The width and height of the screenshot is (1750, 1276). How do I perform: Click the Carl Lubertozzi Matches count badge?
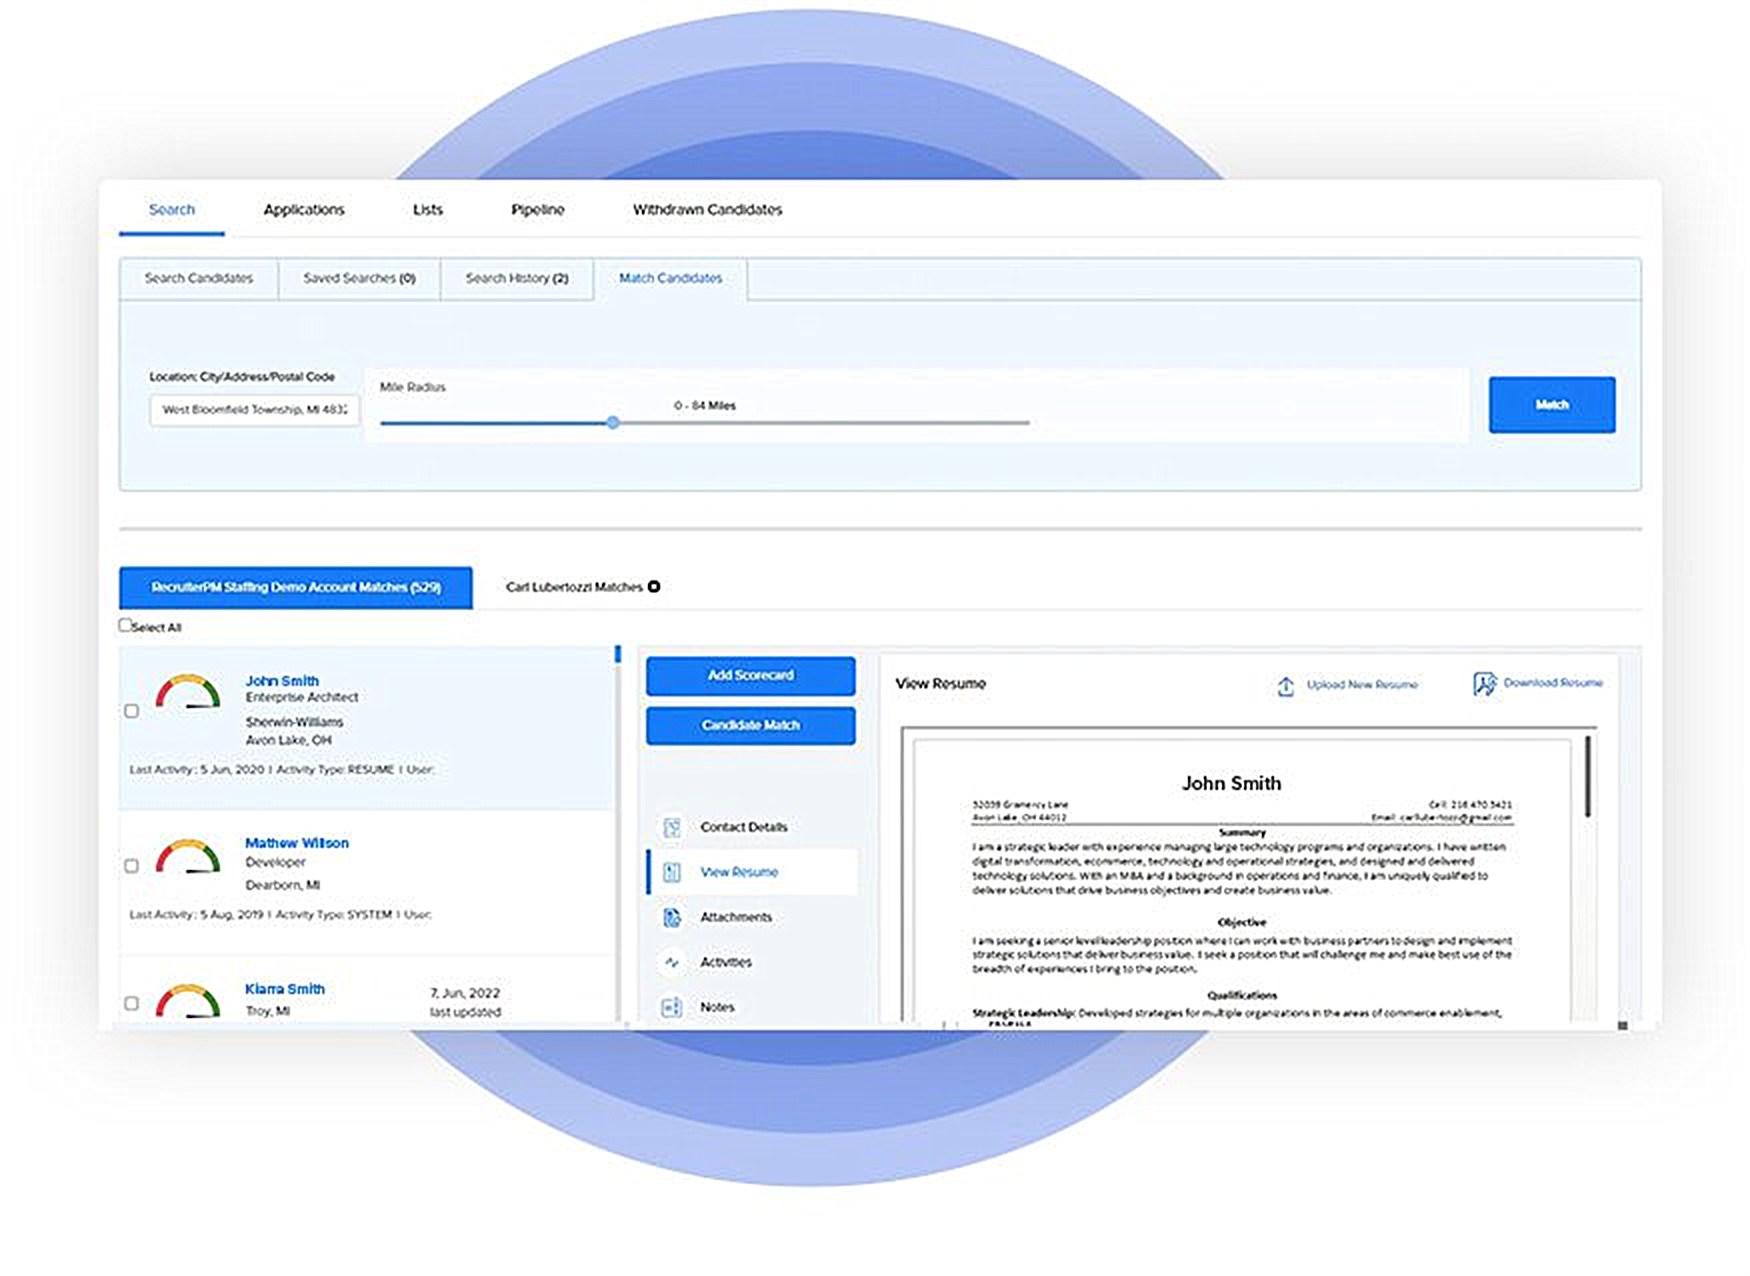[654, 587]
